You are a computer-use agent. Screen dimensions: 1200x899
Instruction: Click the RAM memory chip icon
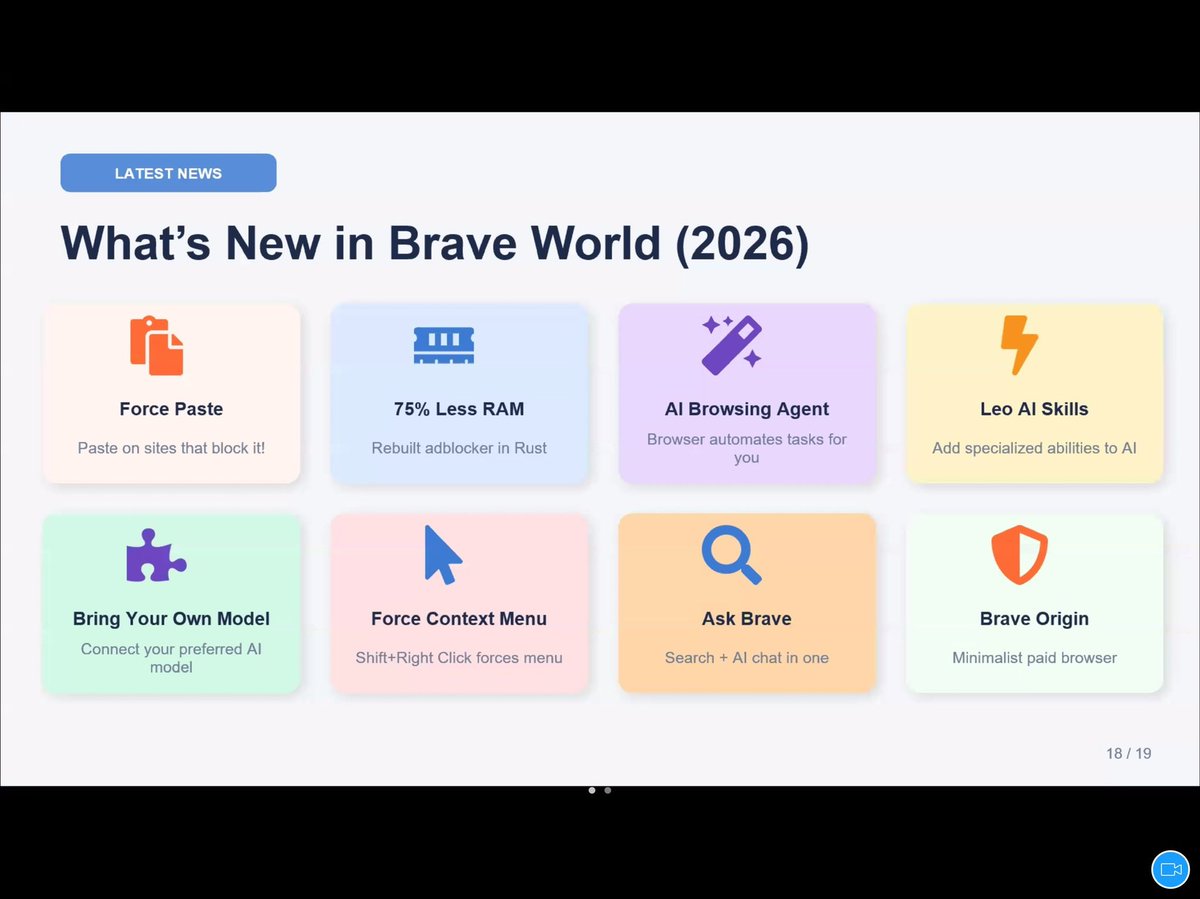click(444, 345)
